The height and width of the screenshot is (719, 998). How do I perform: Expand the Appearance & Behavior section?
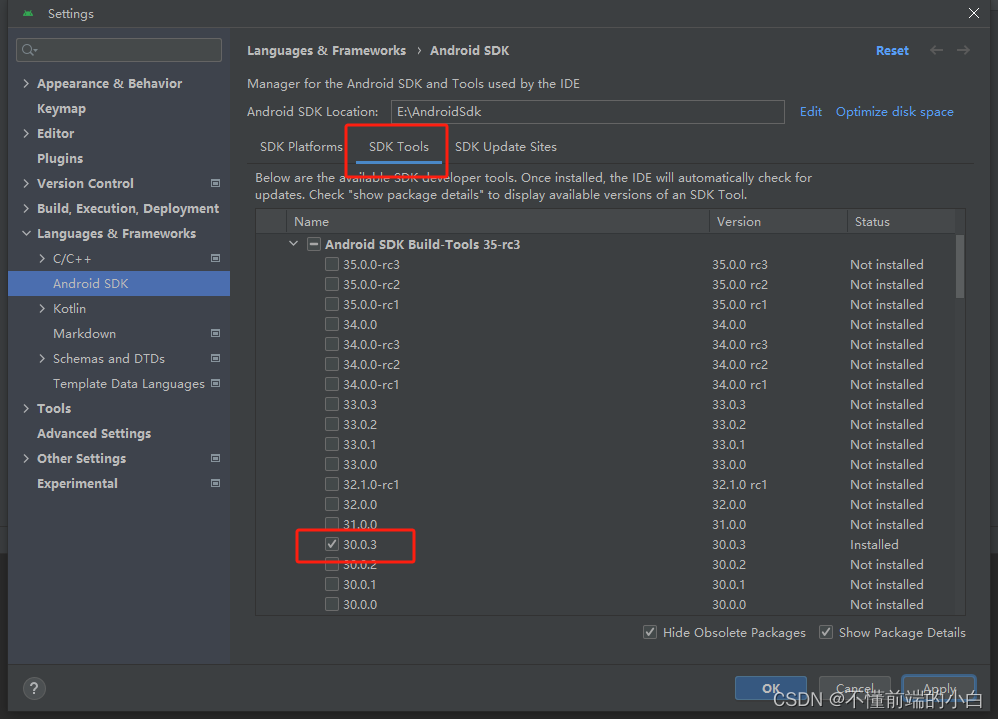click(26, 83)
